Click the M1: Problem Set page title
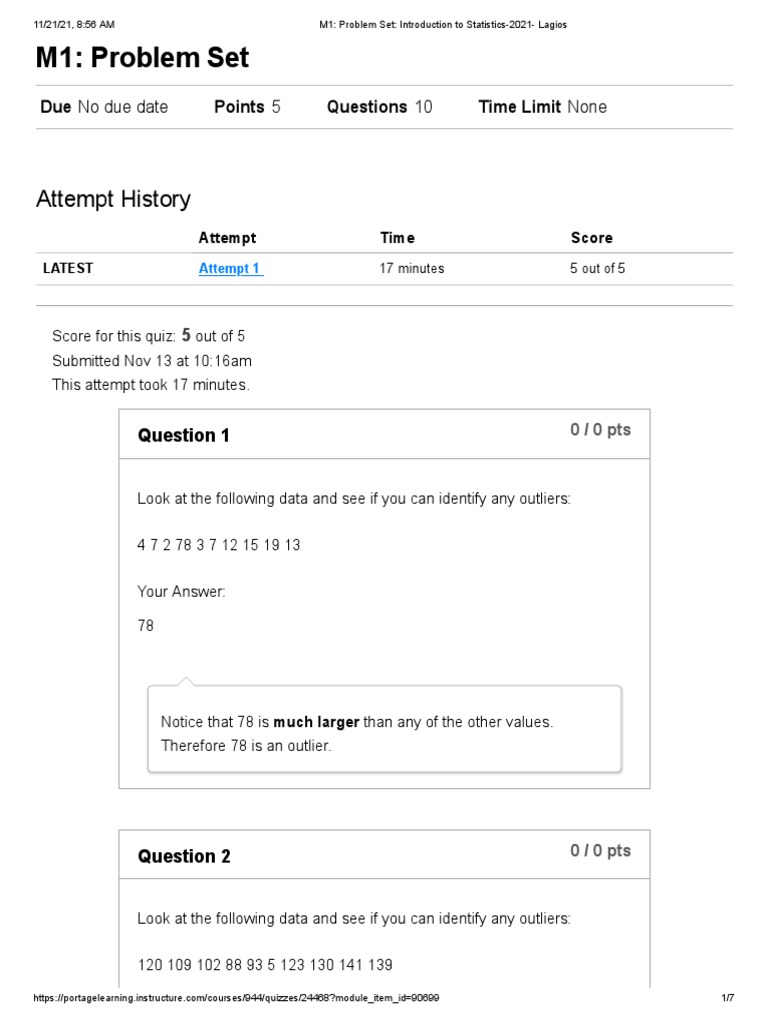This screenshot has width=768, height=1024. pos(142,58)
